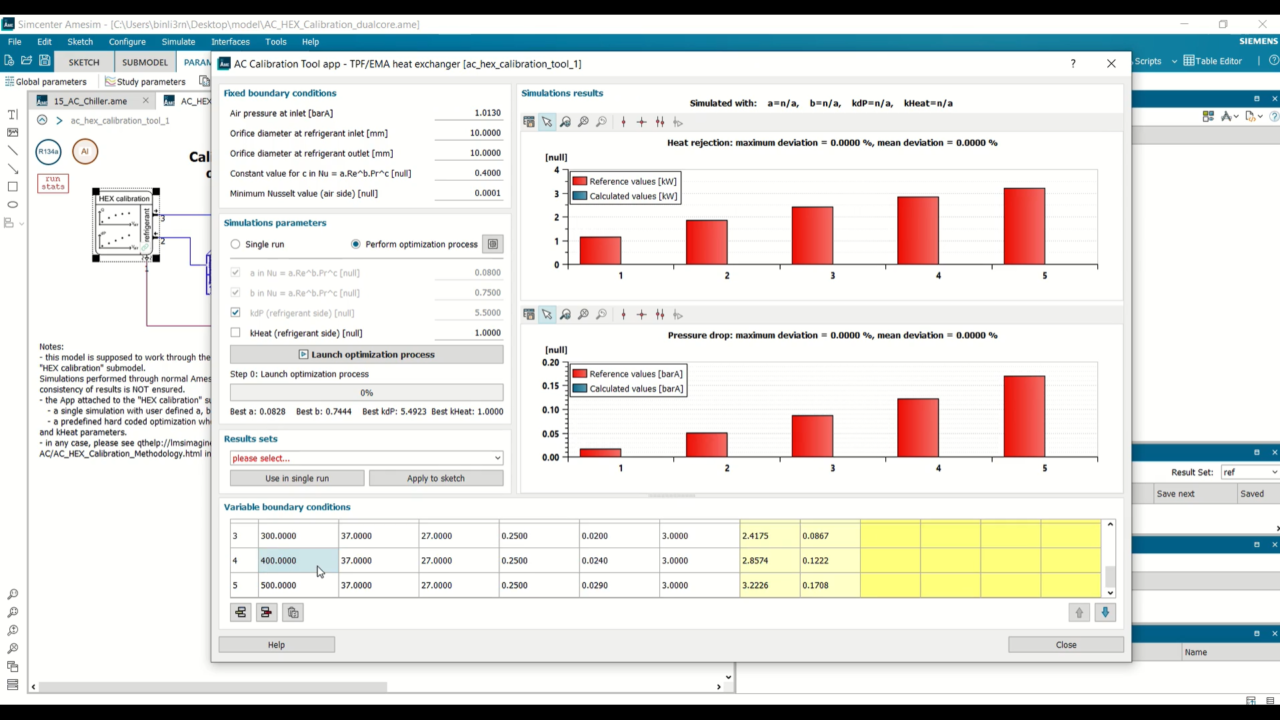
Task: Click the Help button in dialog
Action: pos(276,645)
